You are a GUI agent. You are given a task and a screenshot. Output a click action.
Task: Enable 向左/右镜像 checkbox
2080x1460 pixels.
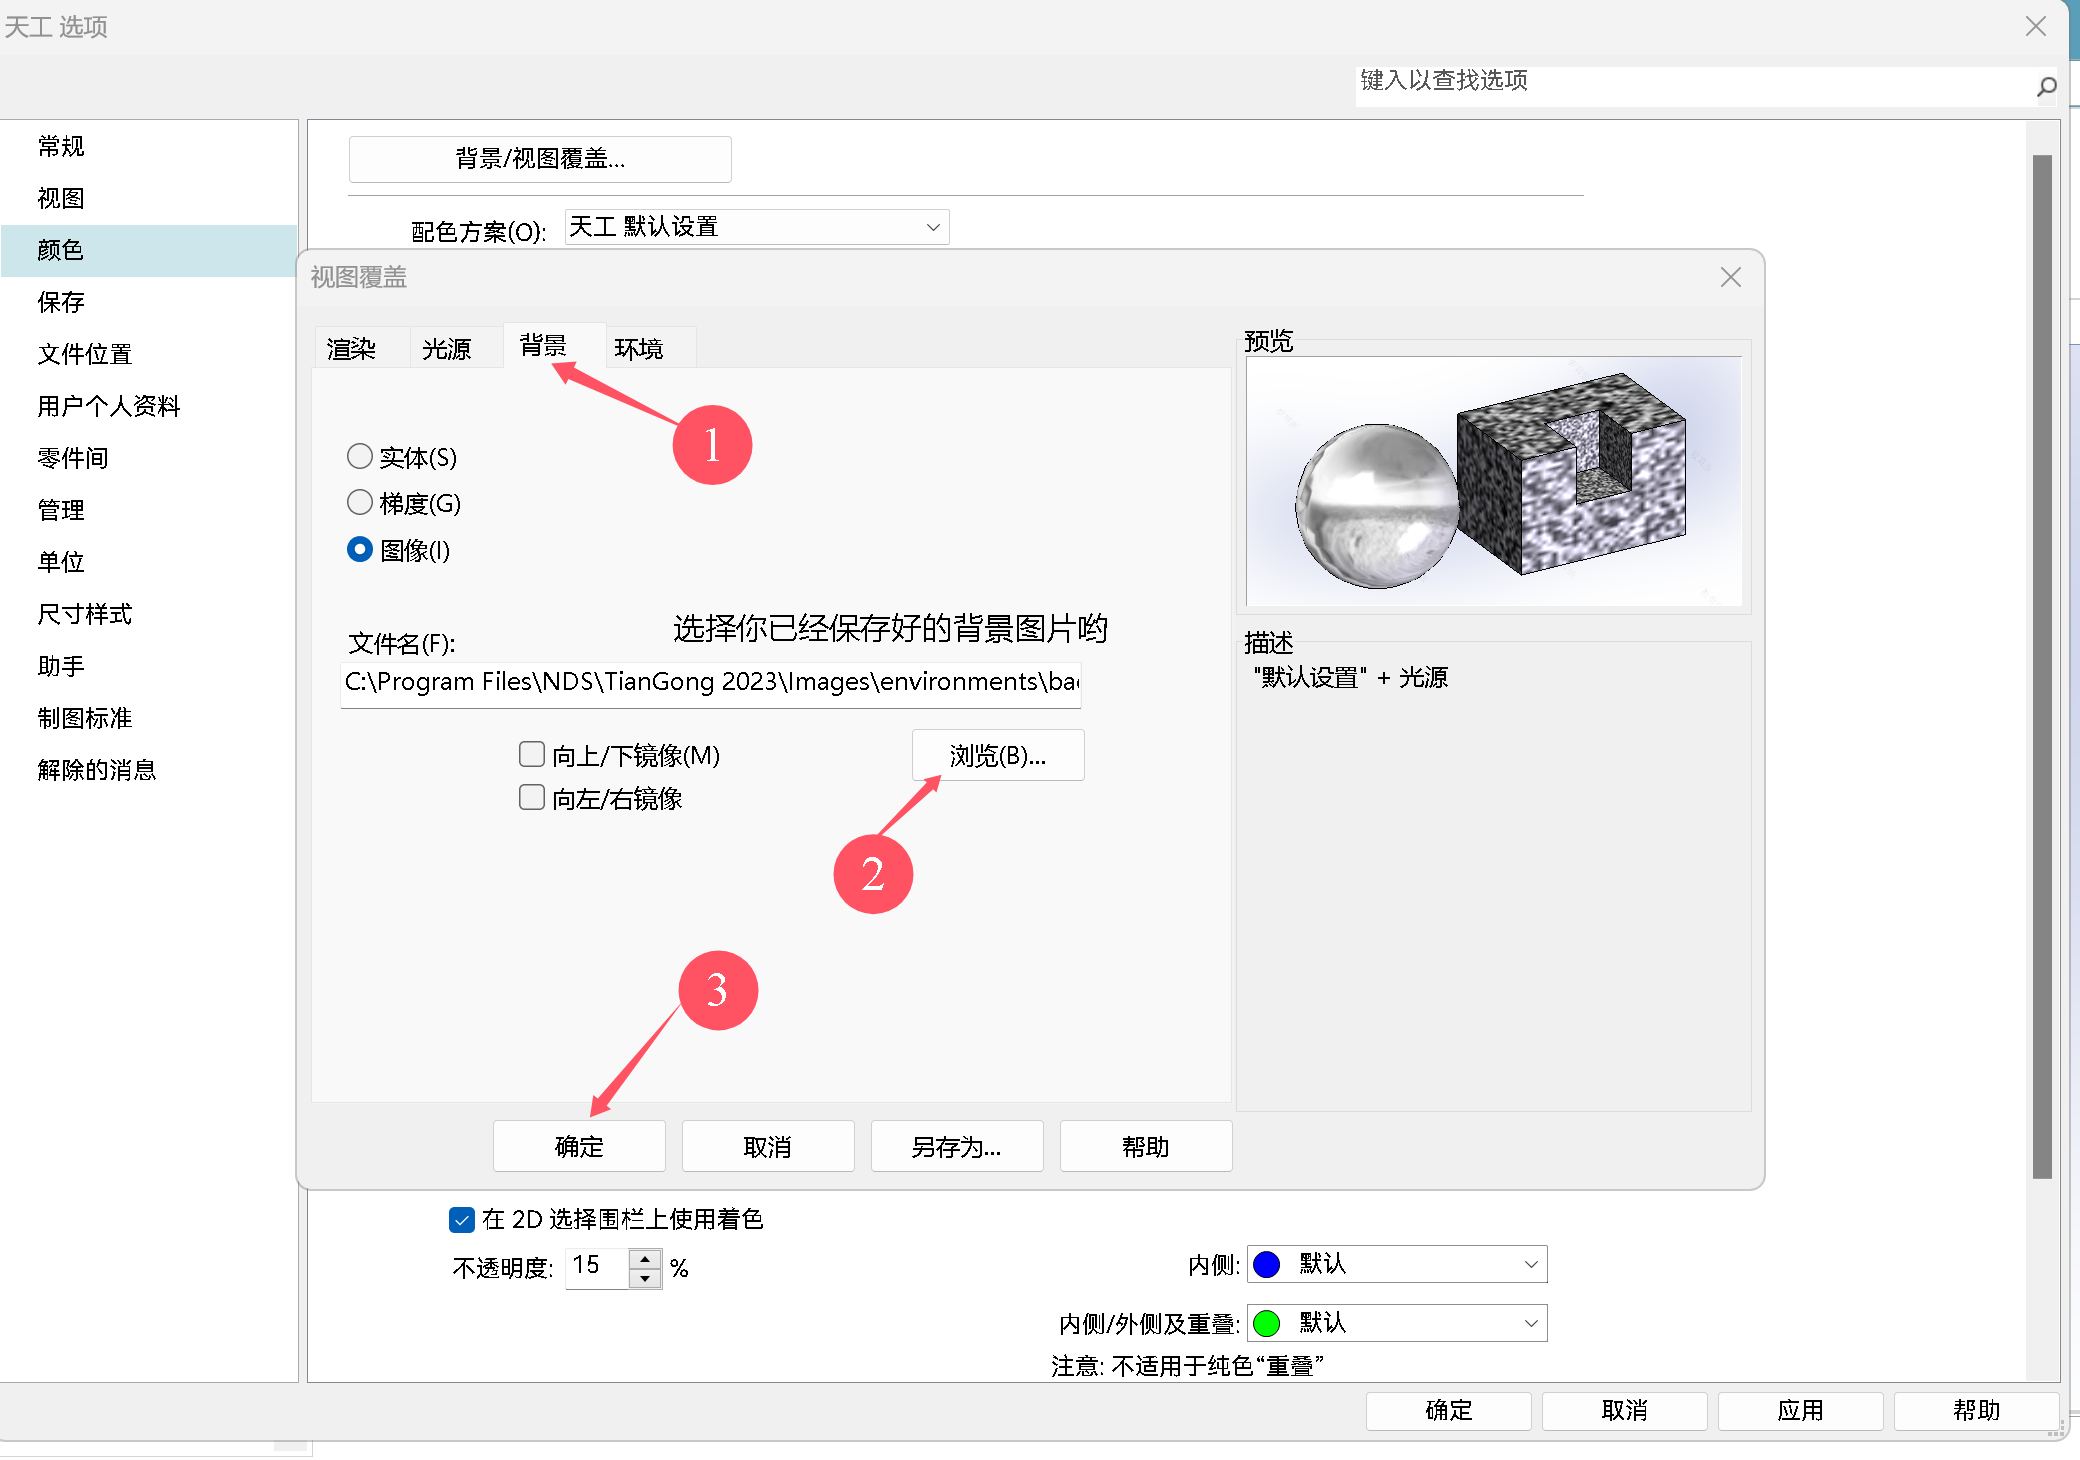(532, 797)
